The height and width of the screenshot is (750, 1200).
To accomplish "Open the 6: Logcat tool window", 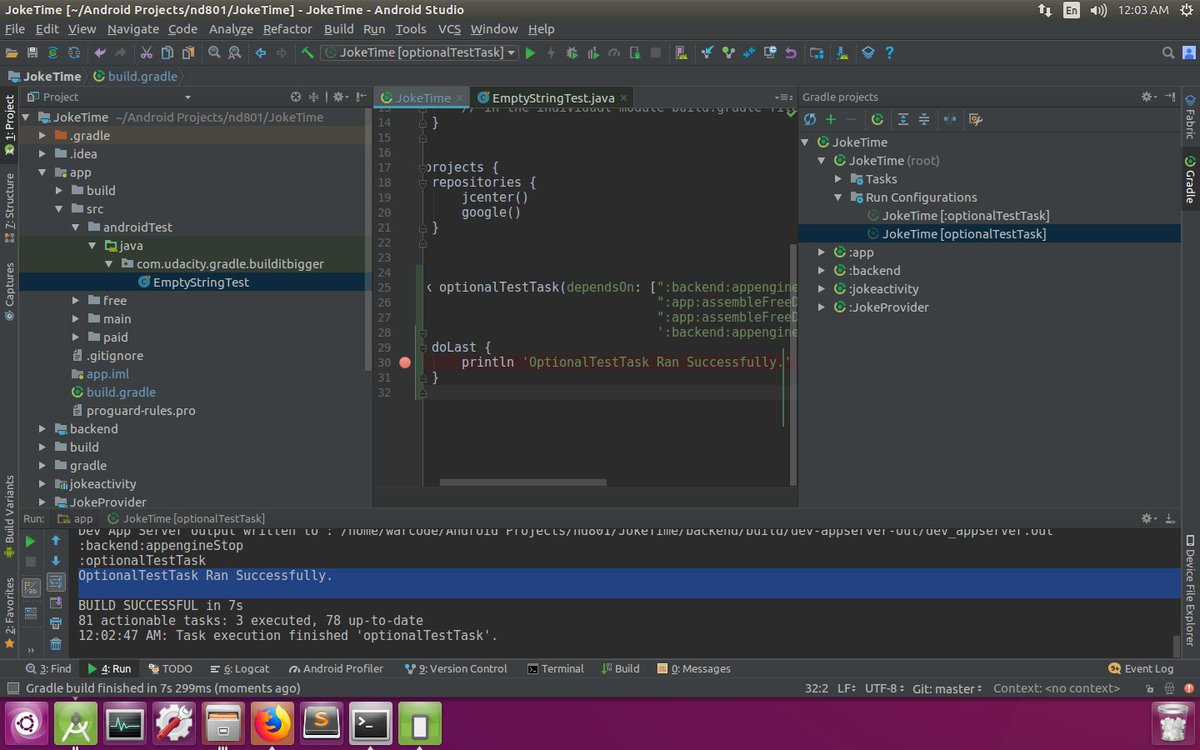I will 240,668.
